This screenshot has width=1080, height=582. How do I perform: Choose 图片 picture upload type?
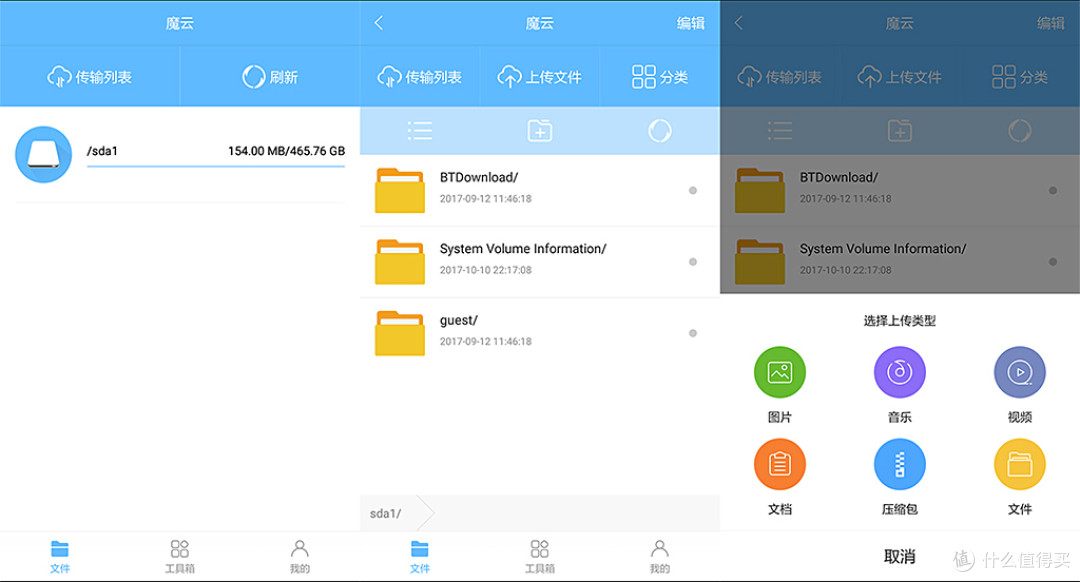tap(780, 373)
